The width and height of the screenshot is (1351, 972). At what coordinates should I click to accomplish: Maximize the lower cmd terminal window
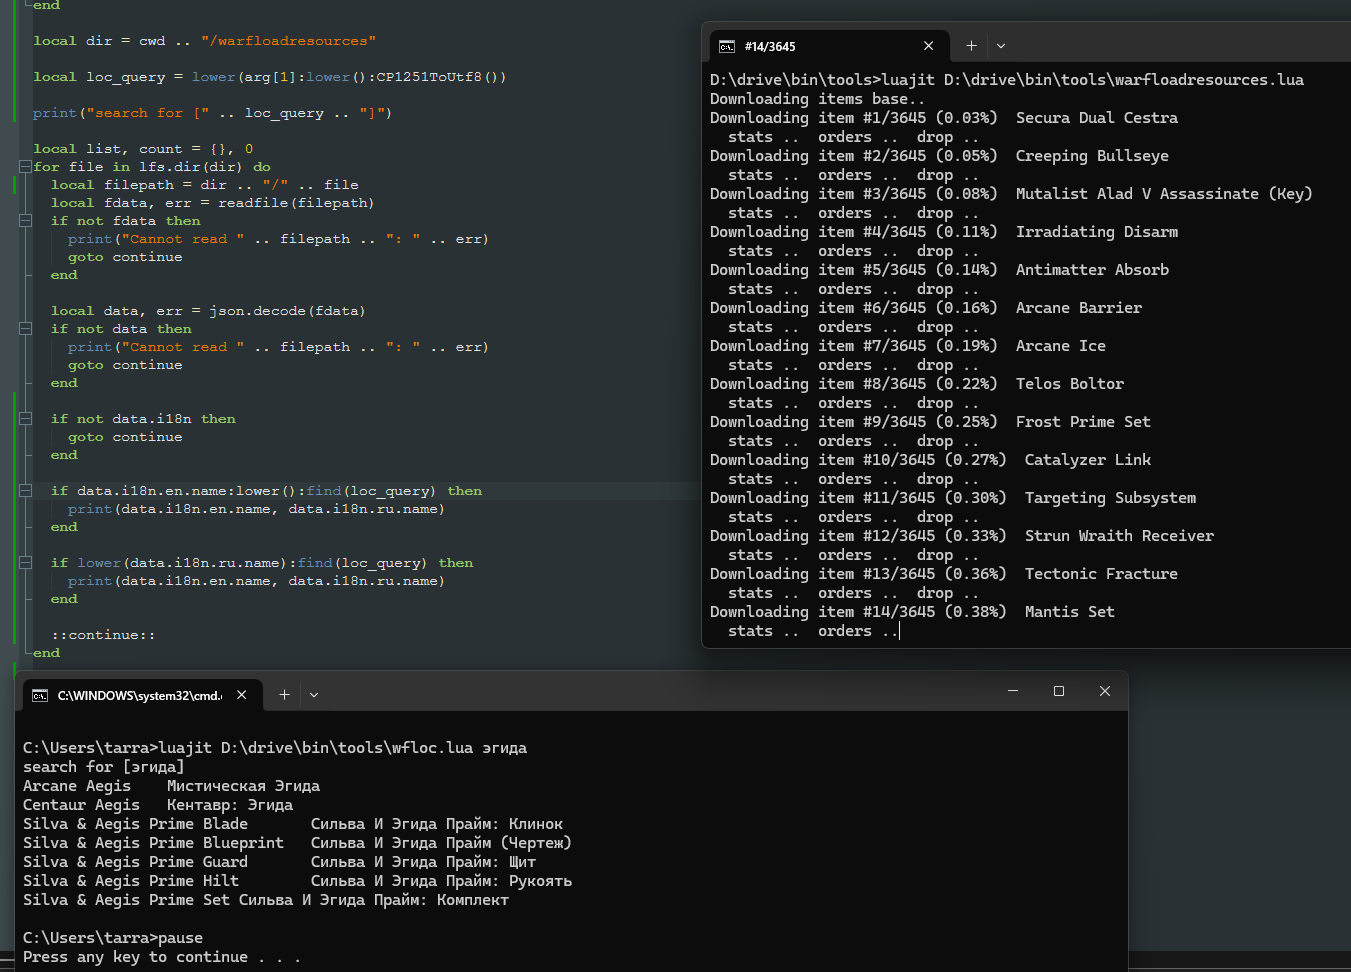pos(1059,691)
